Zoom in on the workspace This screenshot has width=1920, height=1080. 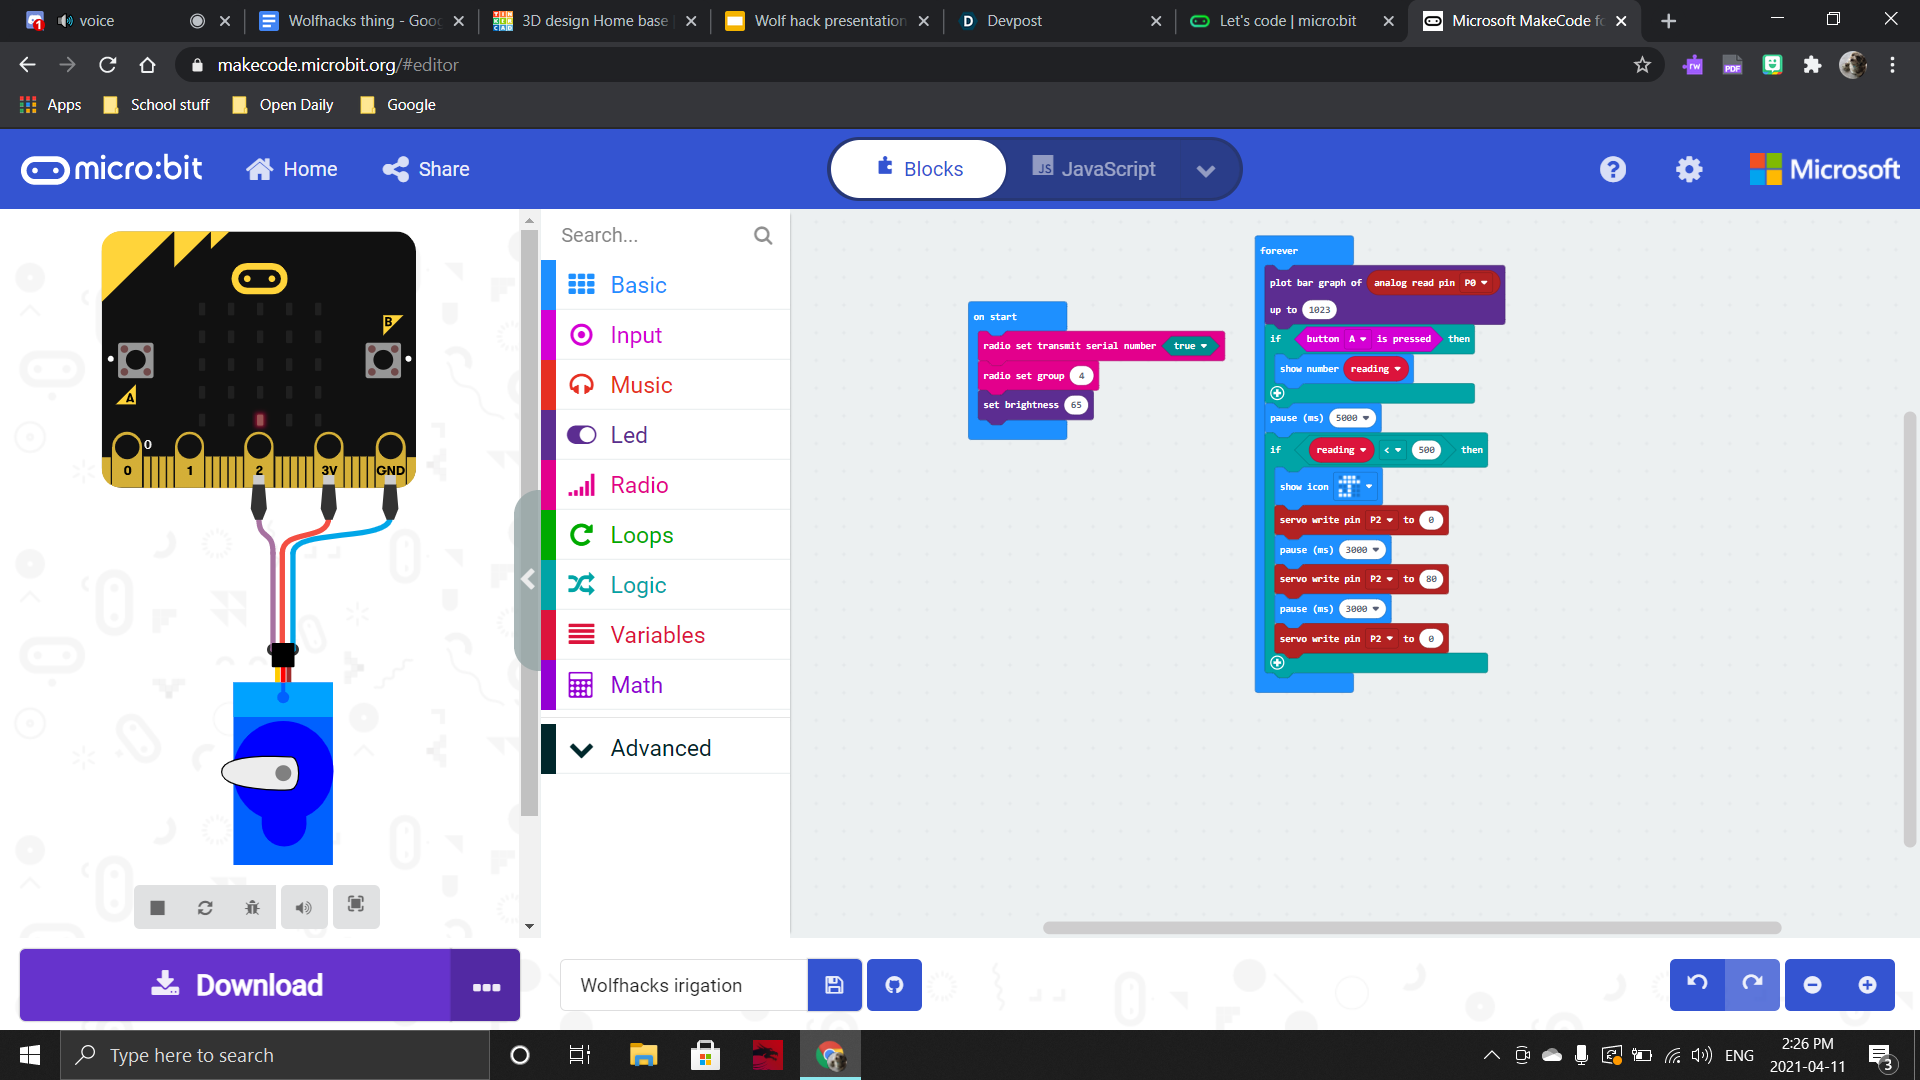pos(1867,985)
